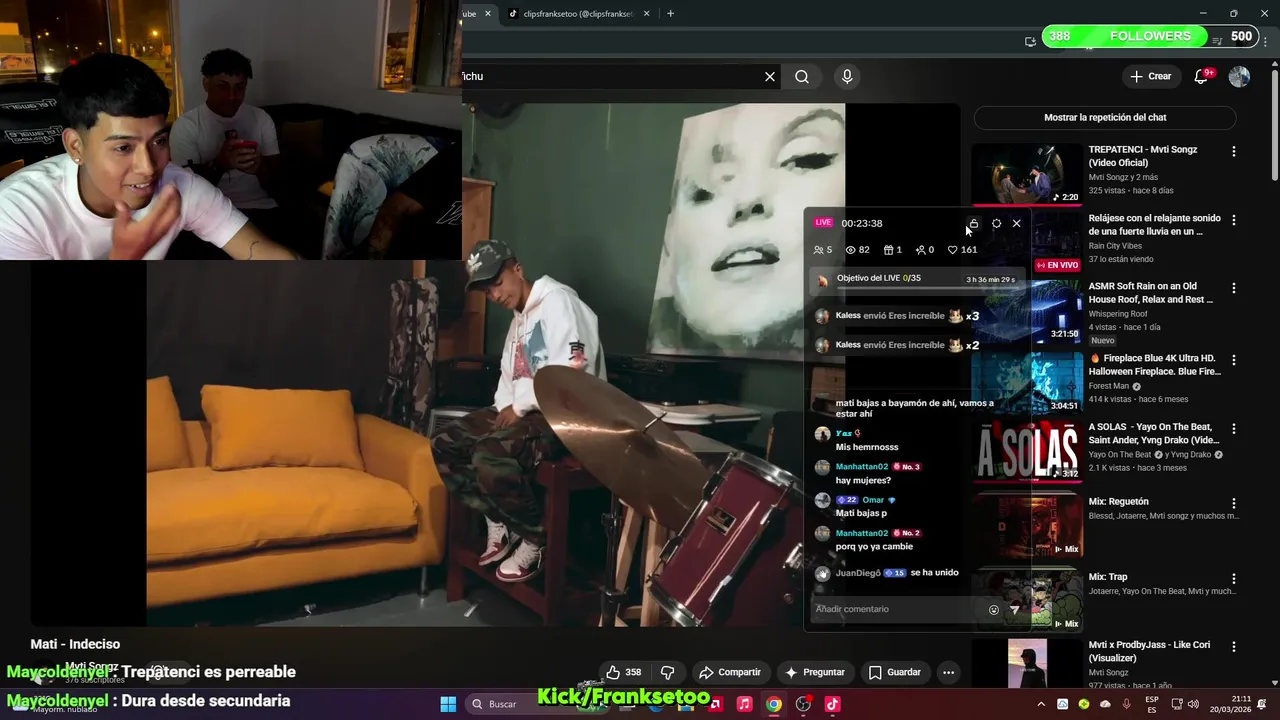Viewport: 1280px width, 720px height.
Task: Click cast icon next to followers bar
Action: tap(1030, 41)
